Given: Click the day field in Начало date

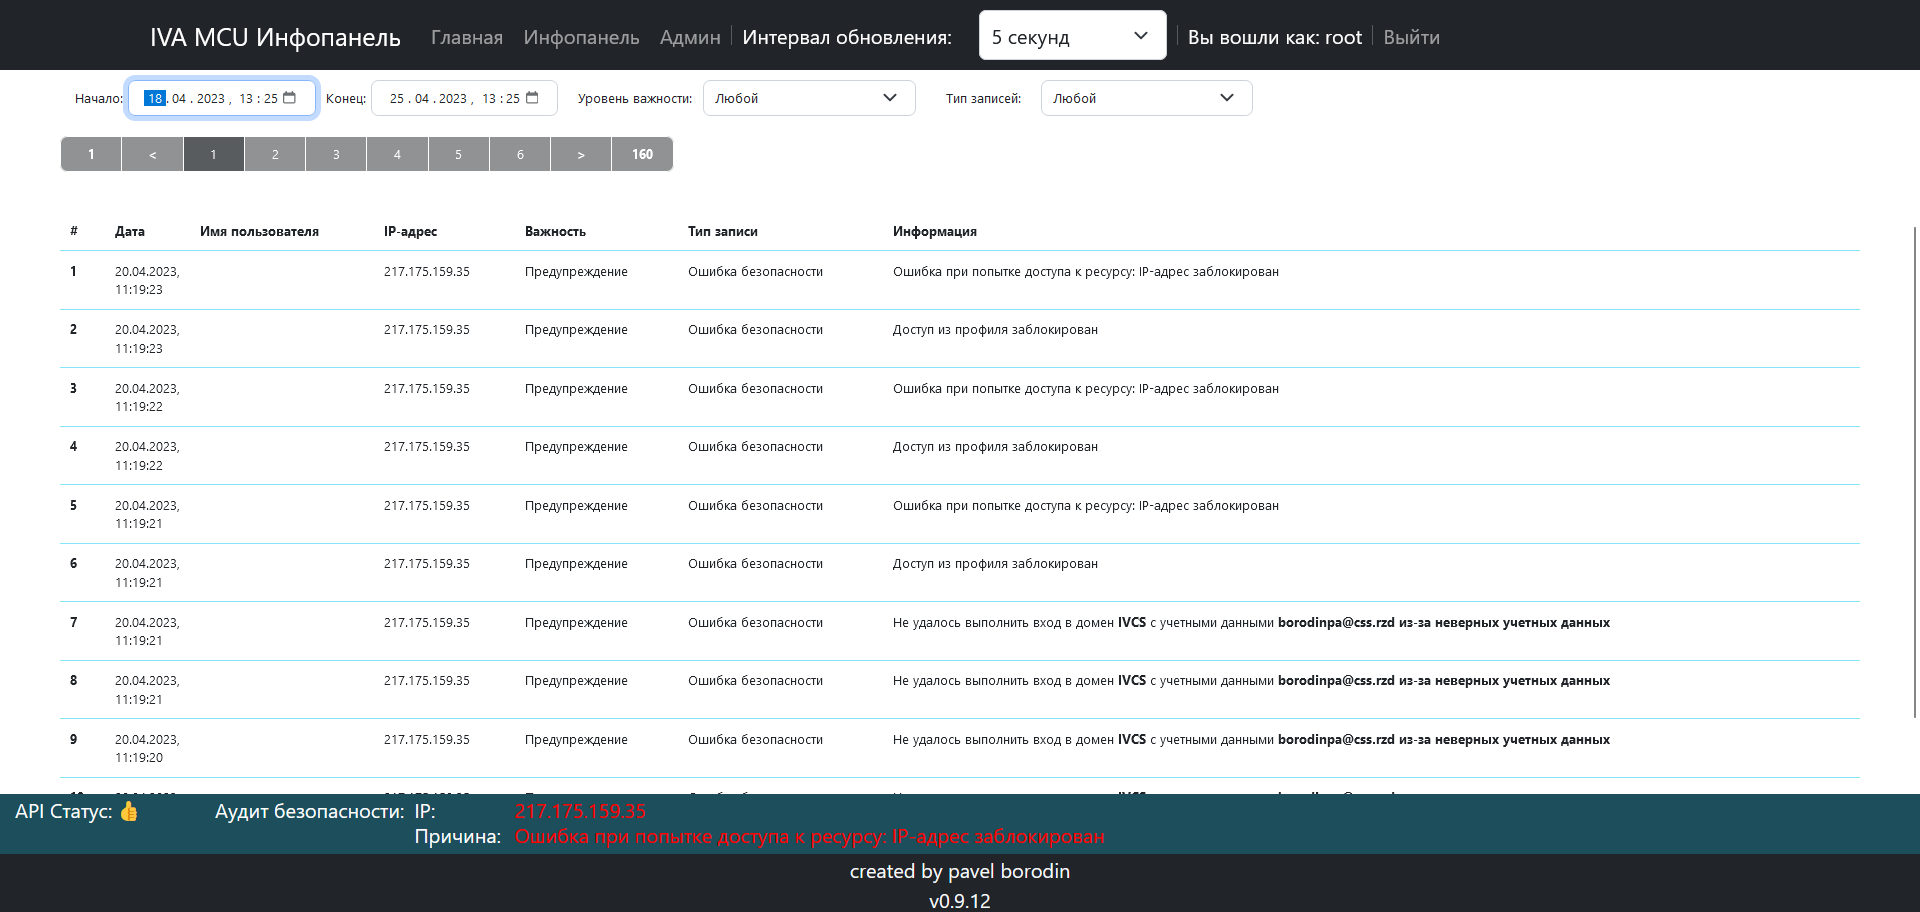Looking at the screenshot, I should pyautogui.click(x=155, y=98).
